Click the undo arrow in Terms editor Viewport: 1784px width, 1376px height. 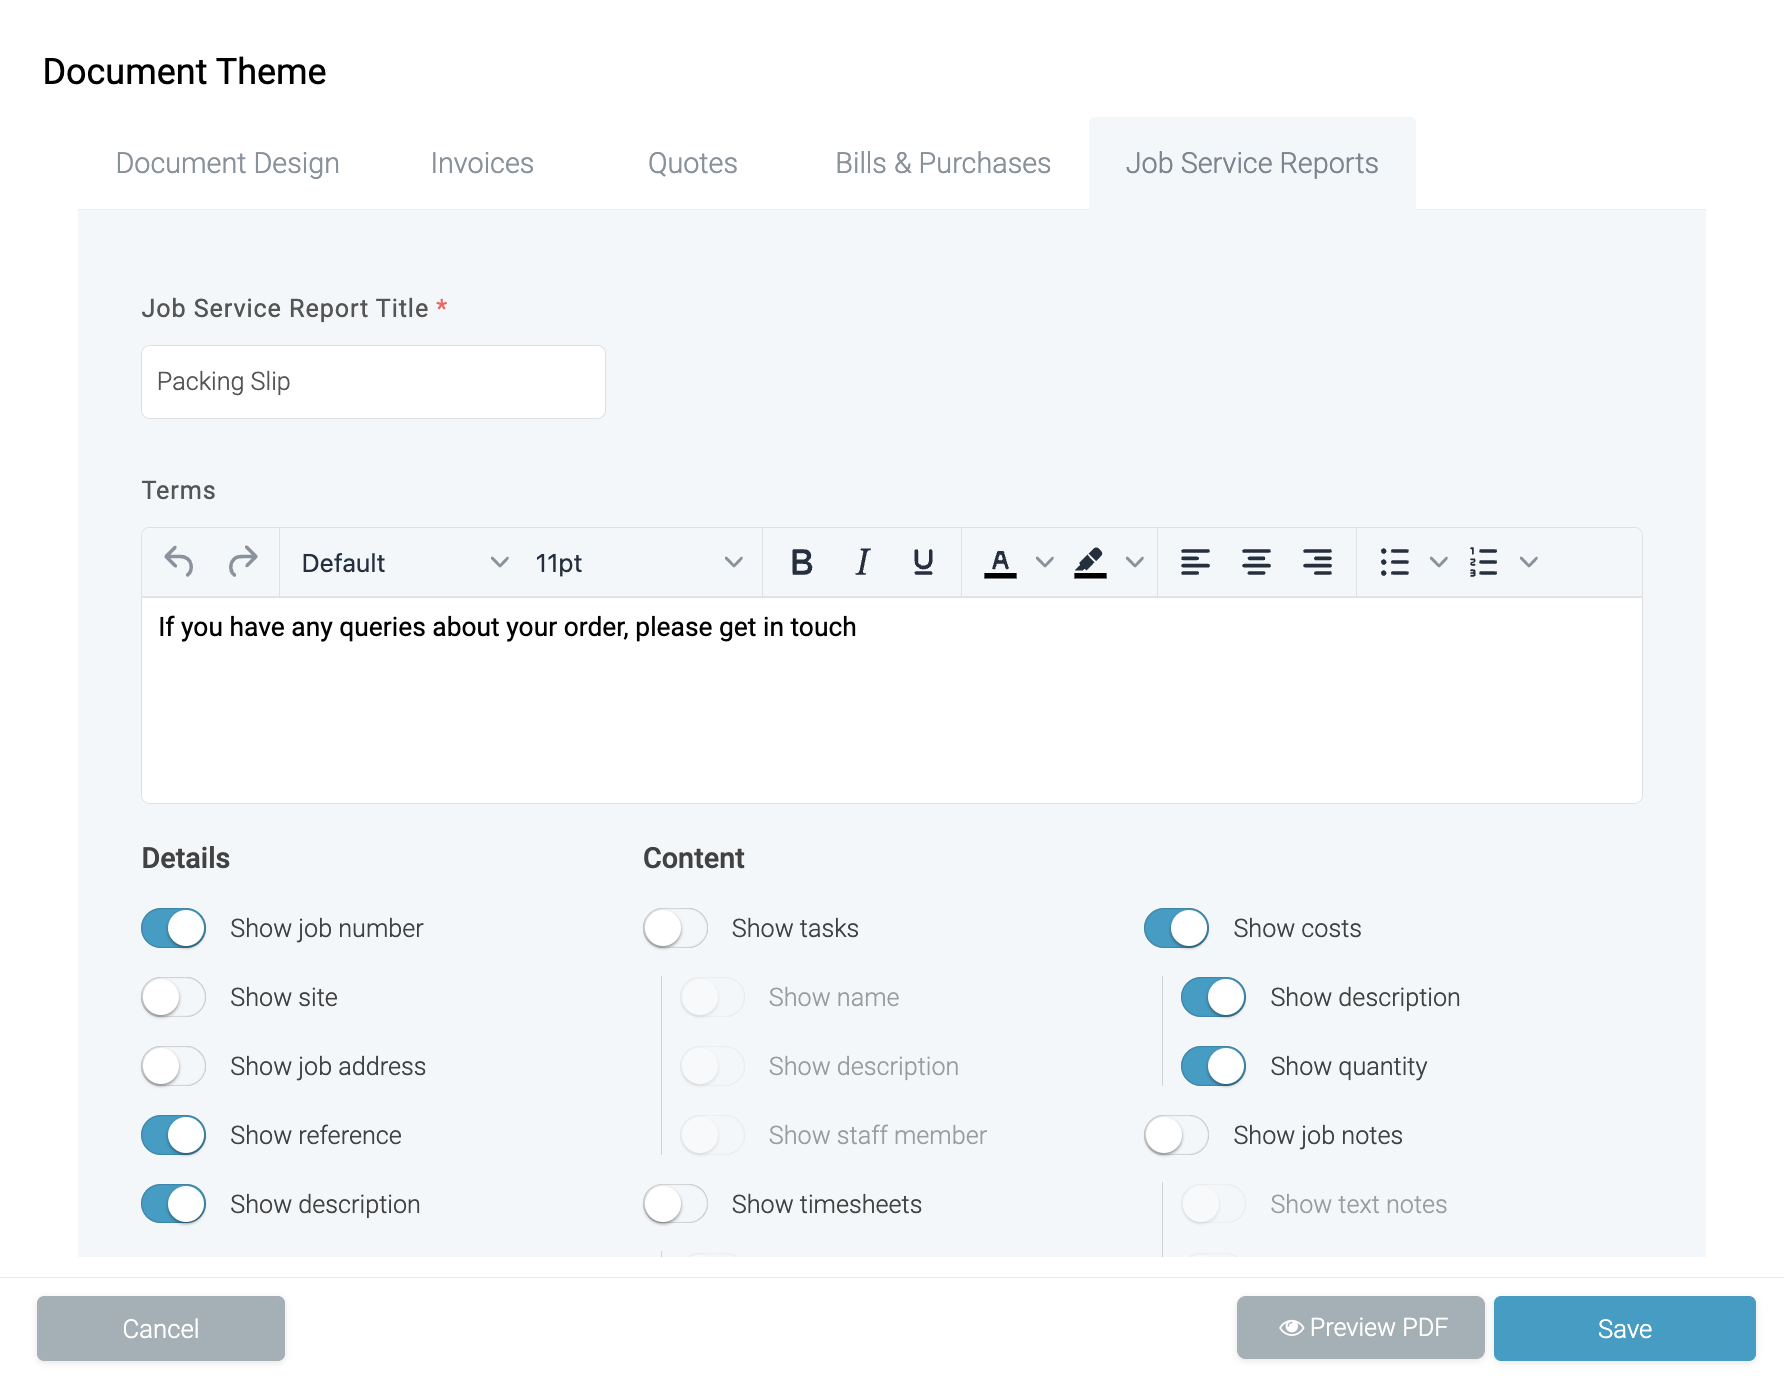(x=179, y=562)
